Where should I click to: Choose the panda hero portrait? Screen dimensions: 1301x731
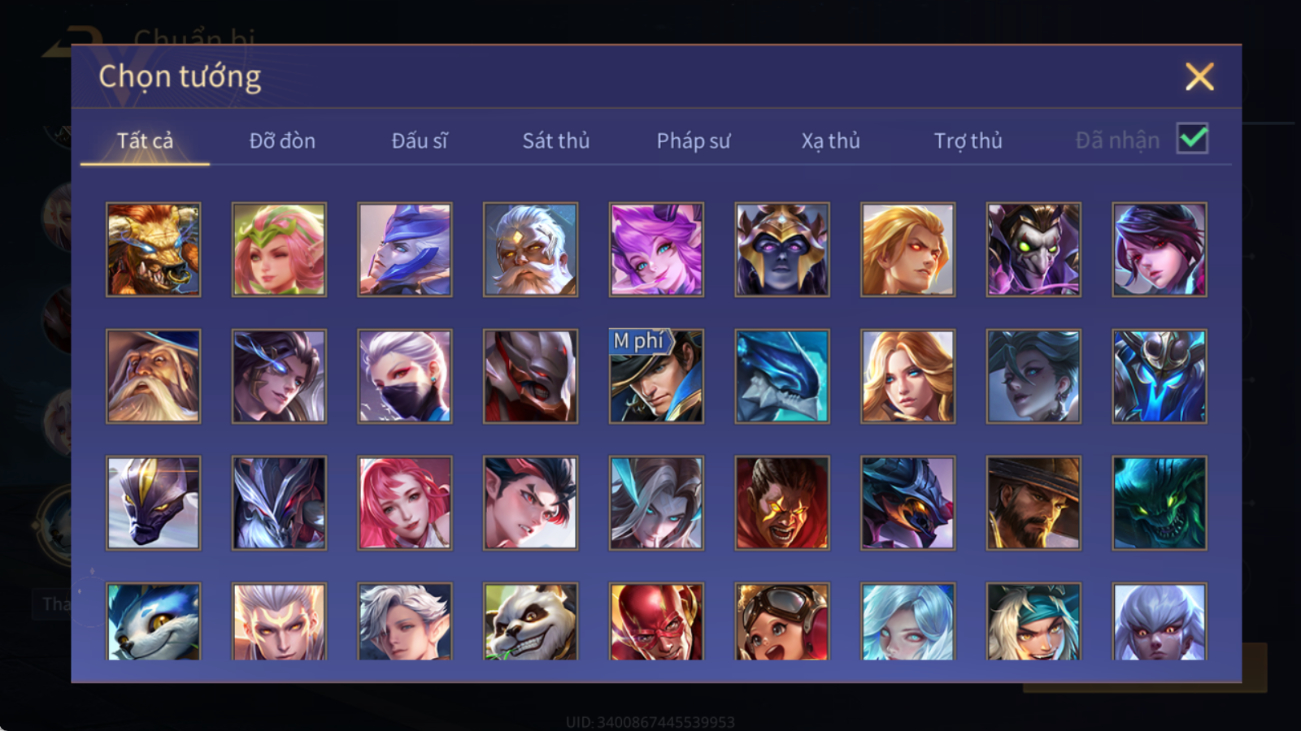(530, 622)
